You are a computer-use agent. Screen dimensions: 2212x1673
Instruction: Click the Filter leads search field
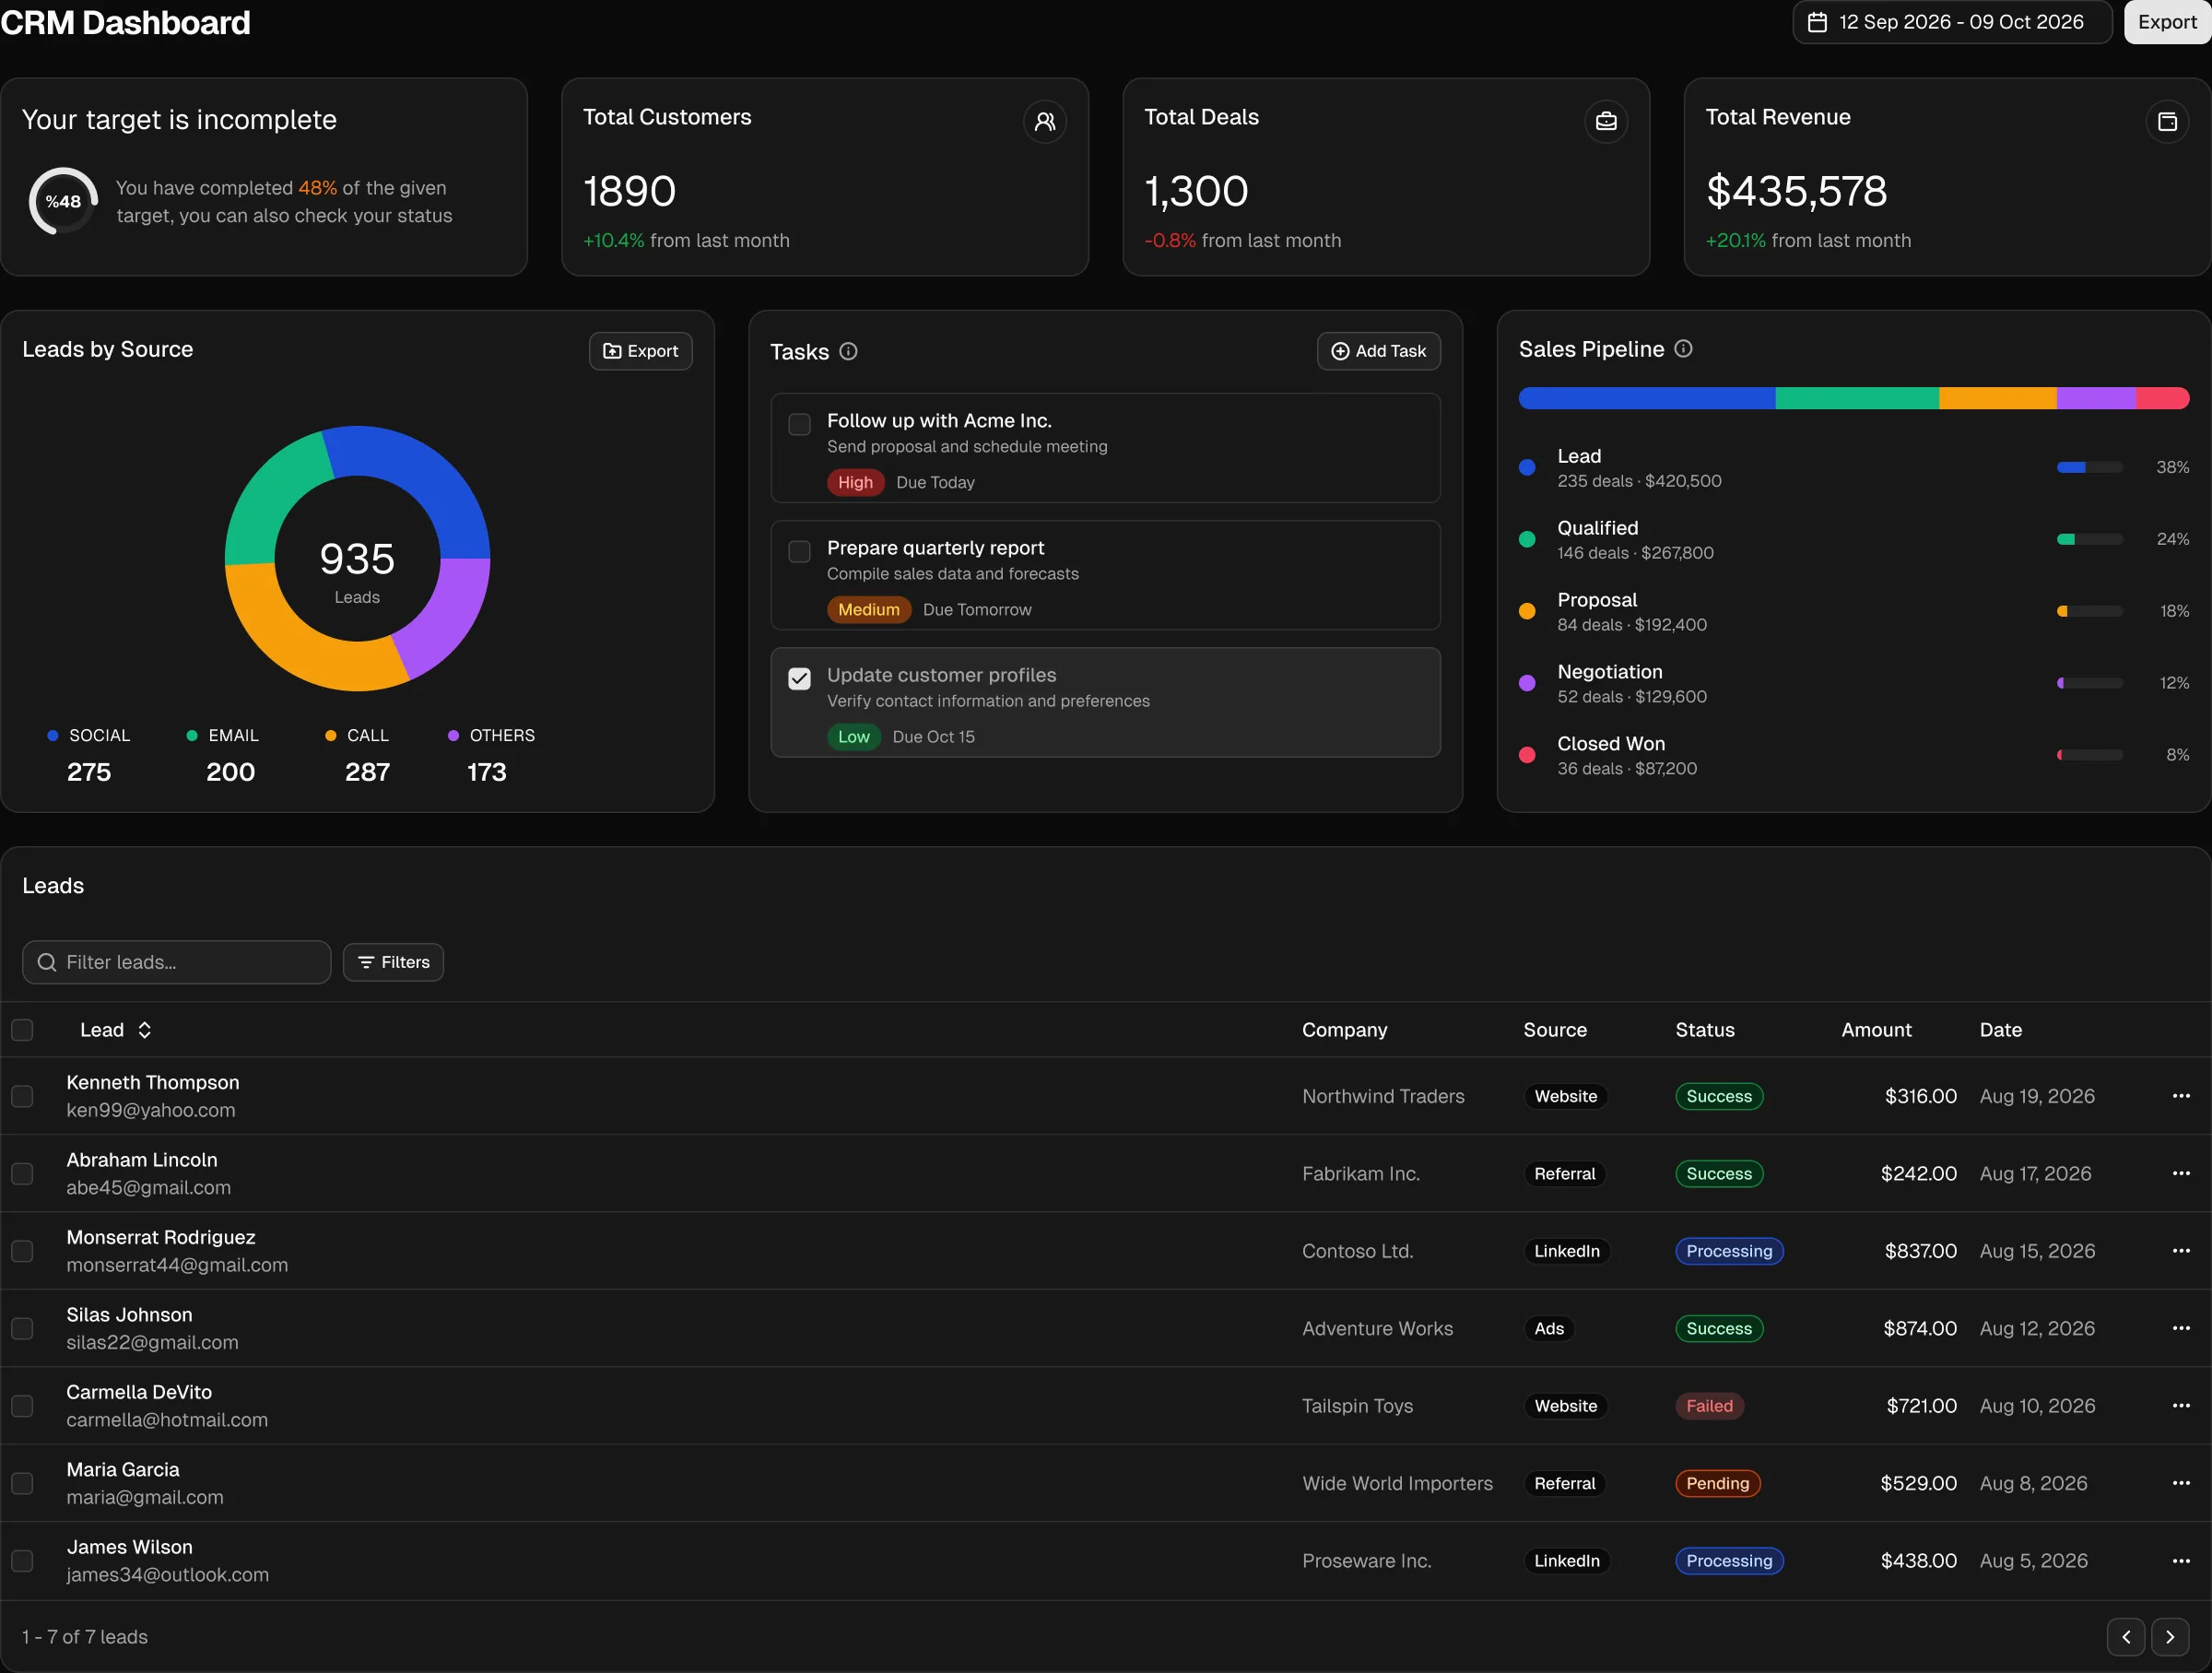176,962
